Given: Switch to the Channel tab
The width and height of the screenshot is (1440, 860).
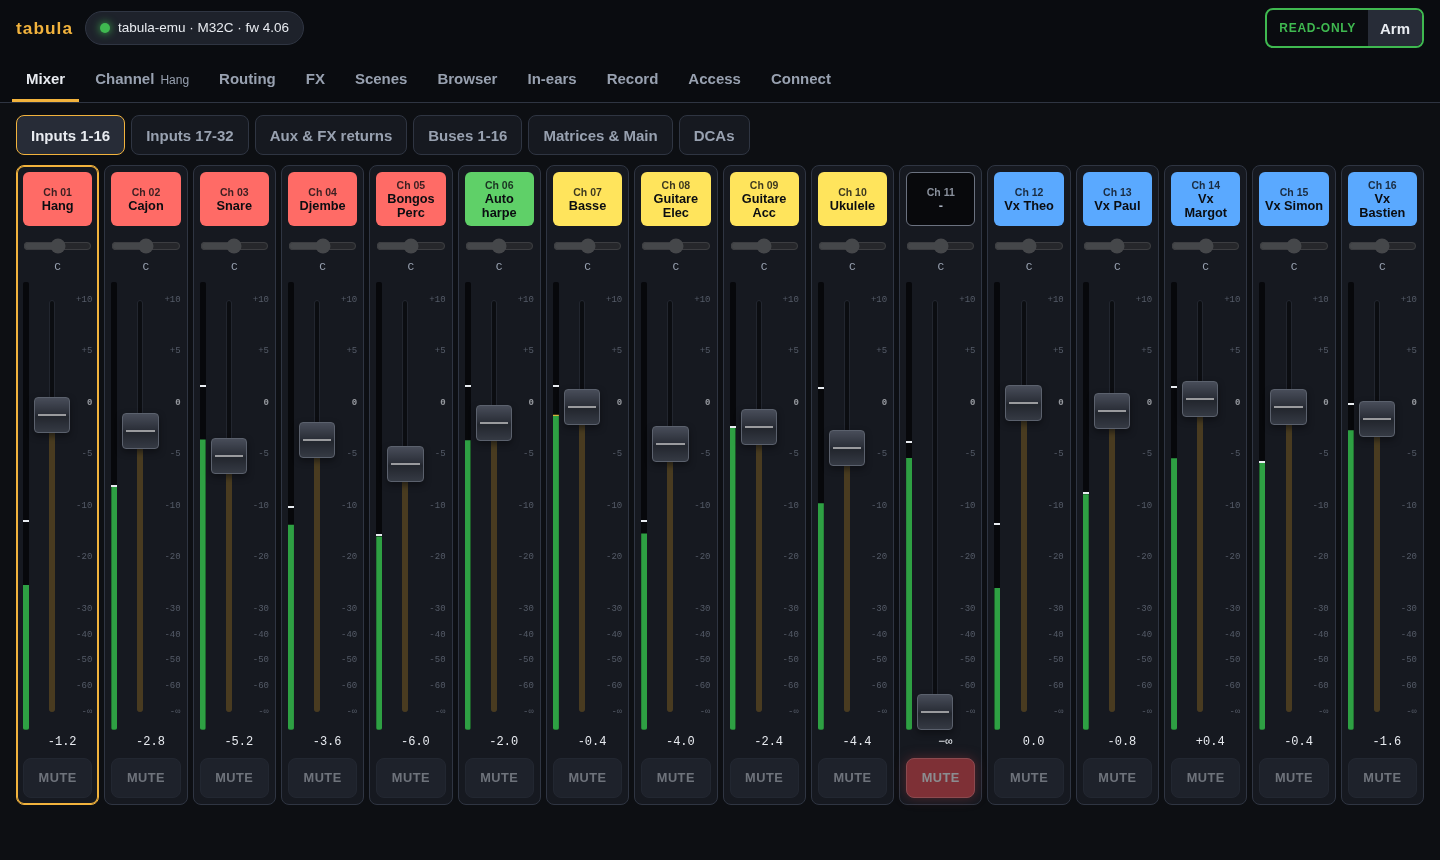Looking at the screenshot, I should click(142, 79).
